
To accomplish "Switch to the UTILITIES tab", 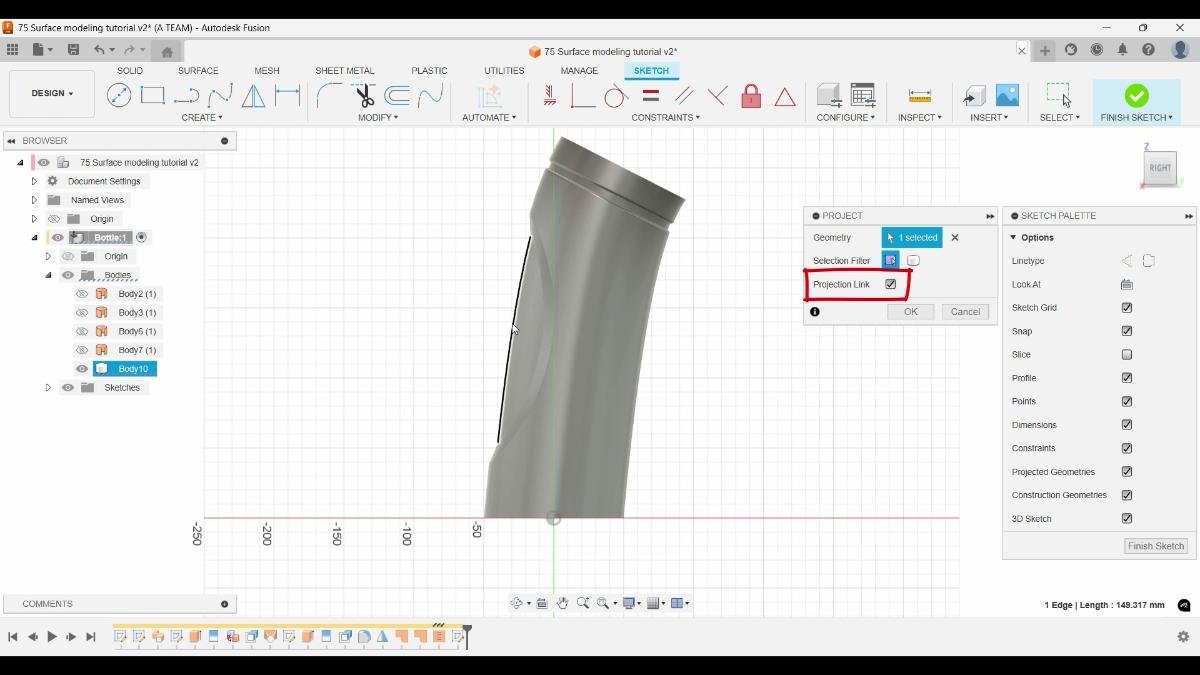I will pos(504,71).
